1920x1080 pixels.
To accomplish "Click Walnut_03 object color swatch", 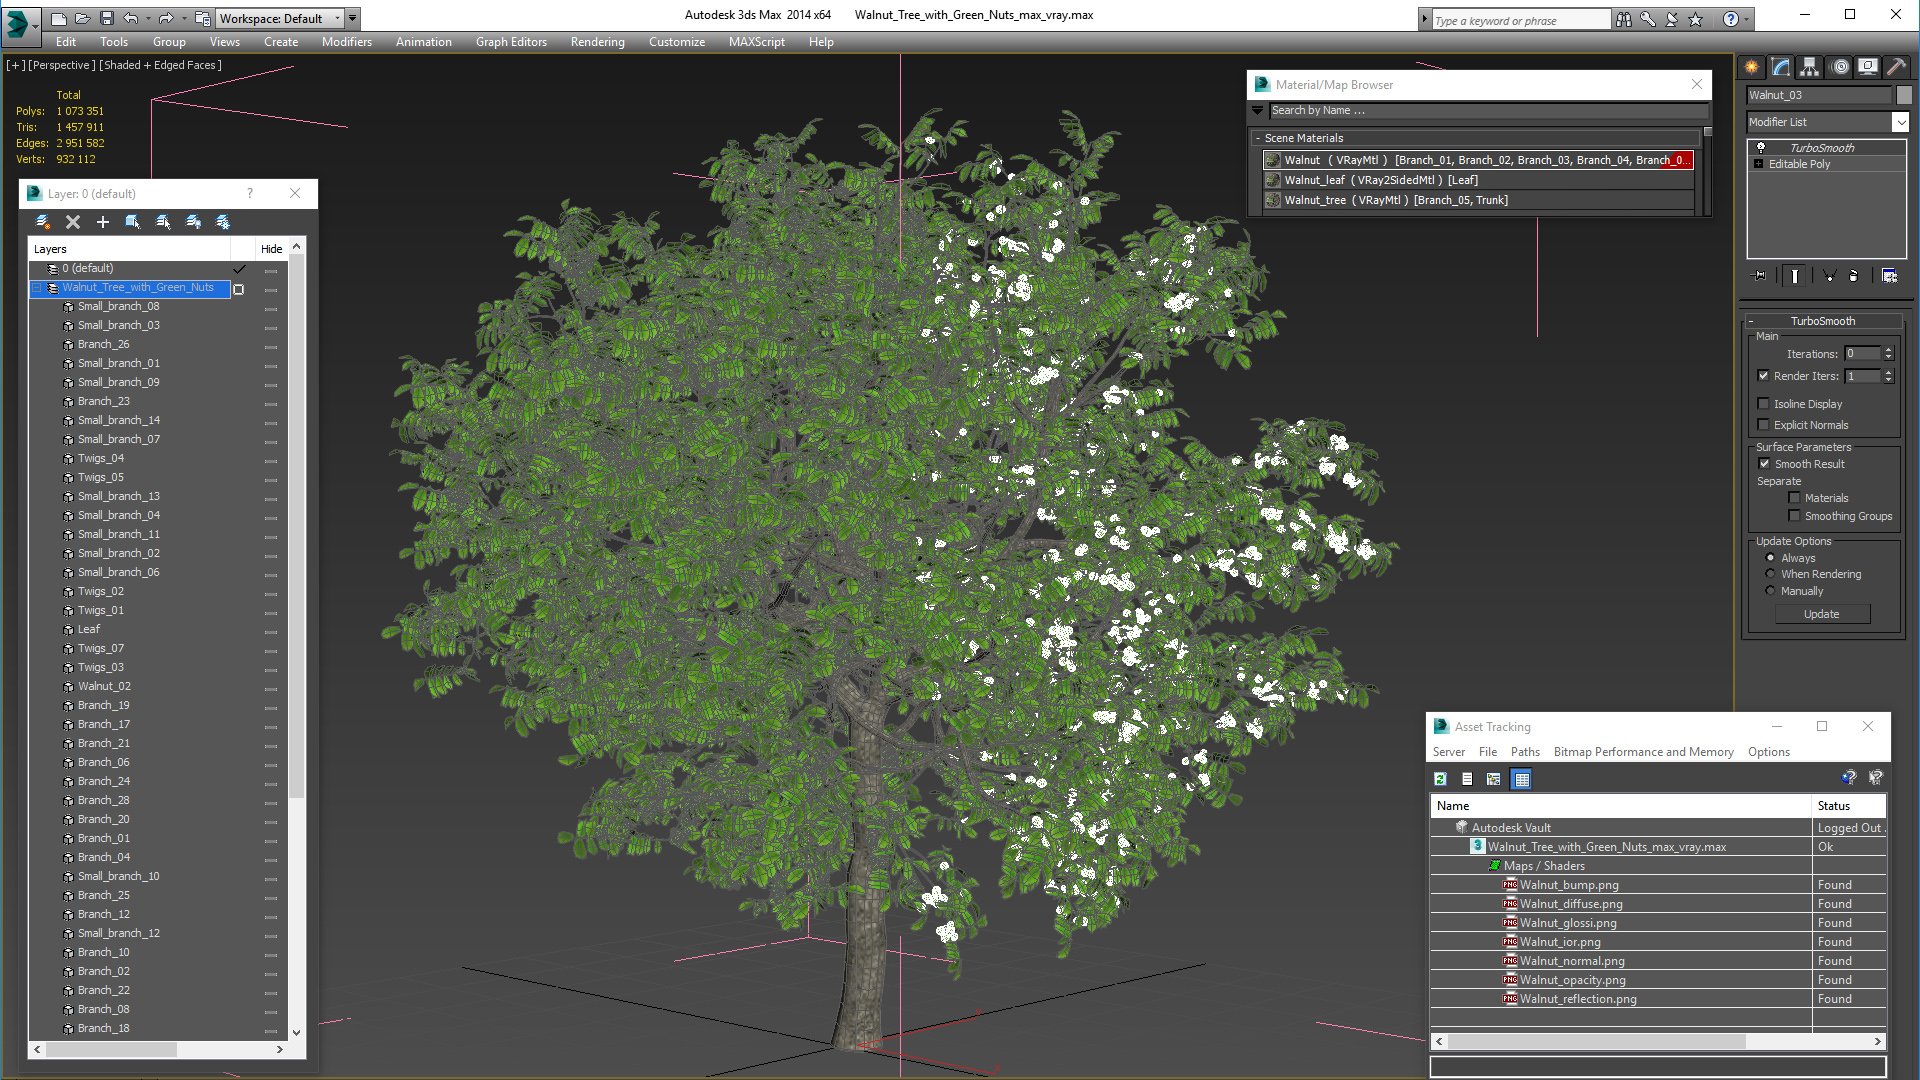I will 1904,95.
